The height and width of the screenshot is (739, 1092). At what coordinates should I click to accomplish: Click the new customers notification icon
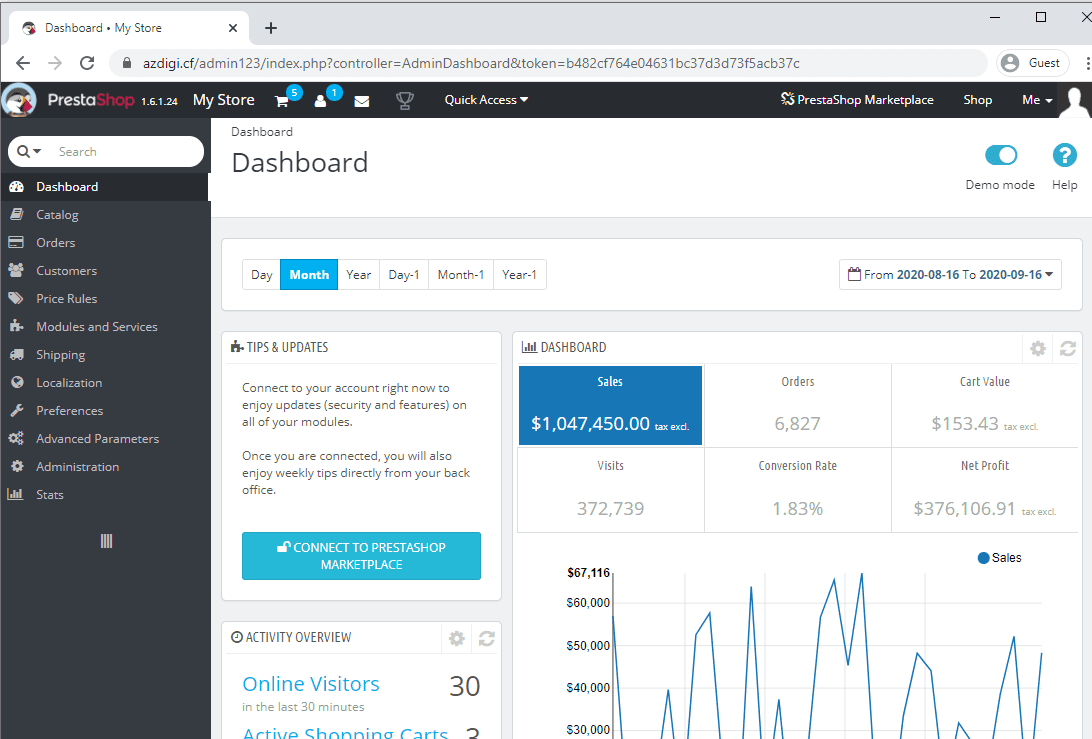point(321,100)
